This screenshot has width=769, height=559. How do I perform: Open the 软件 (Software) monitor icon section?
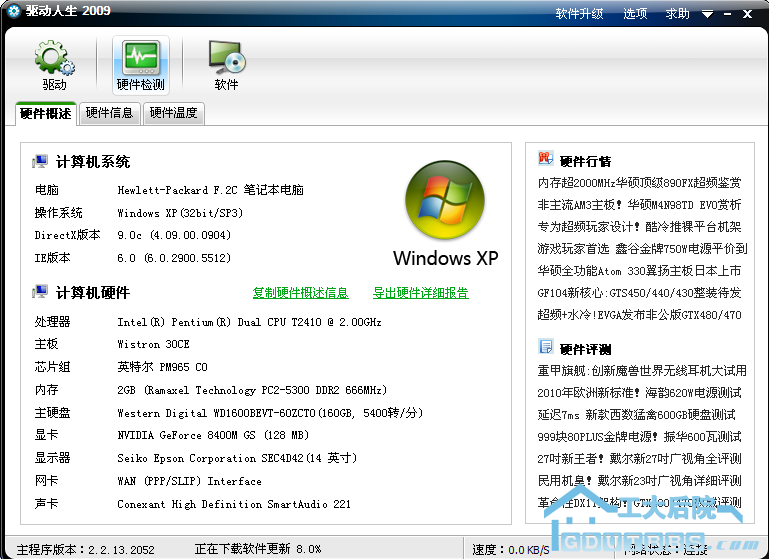(226, 60)
